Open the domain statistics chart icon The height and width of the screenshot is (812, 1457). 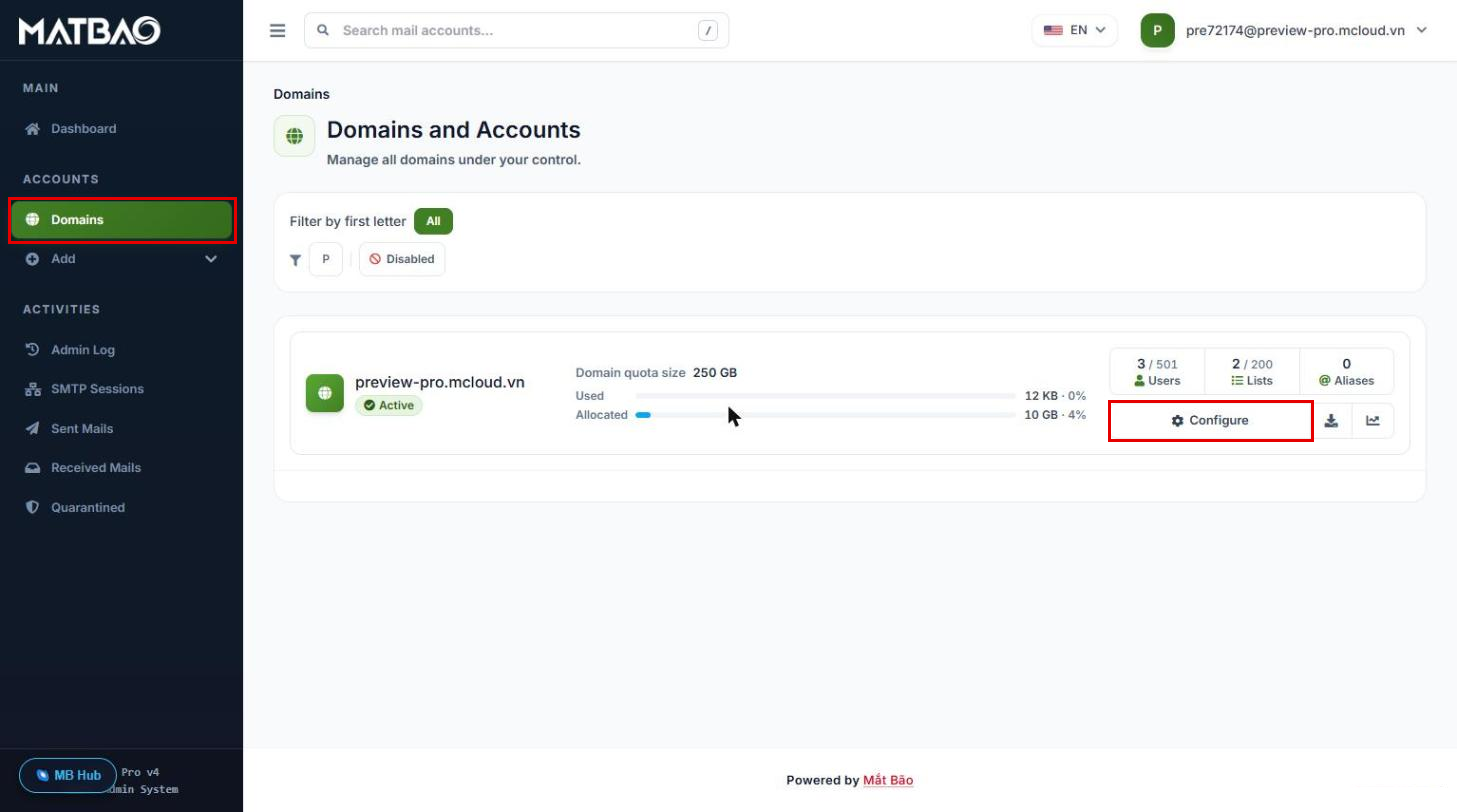1373,421
